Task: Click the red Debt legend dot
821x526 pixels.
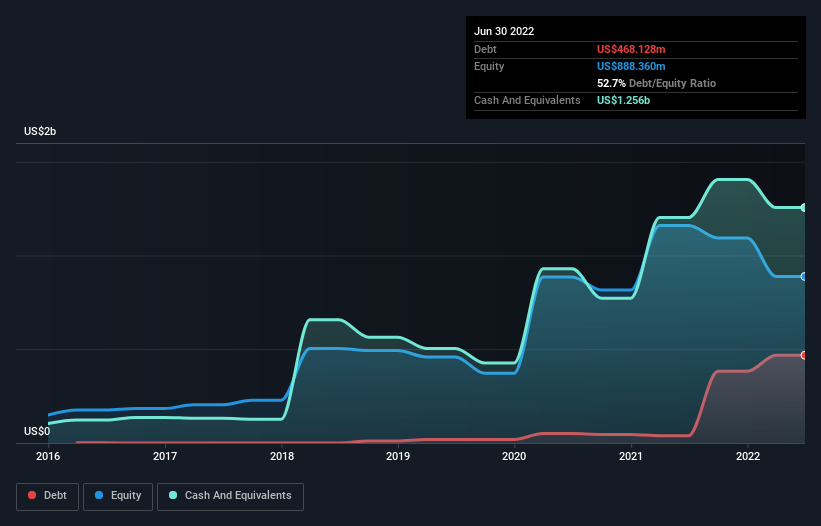Action: tap(32, 495)
